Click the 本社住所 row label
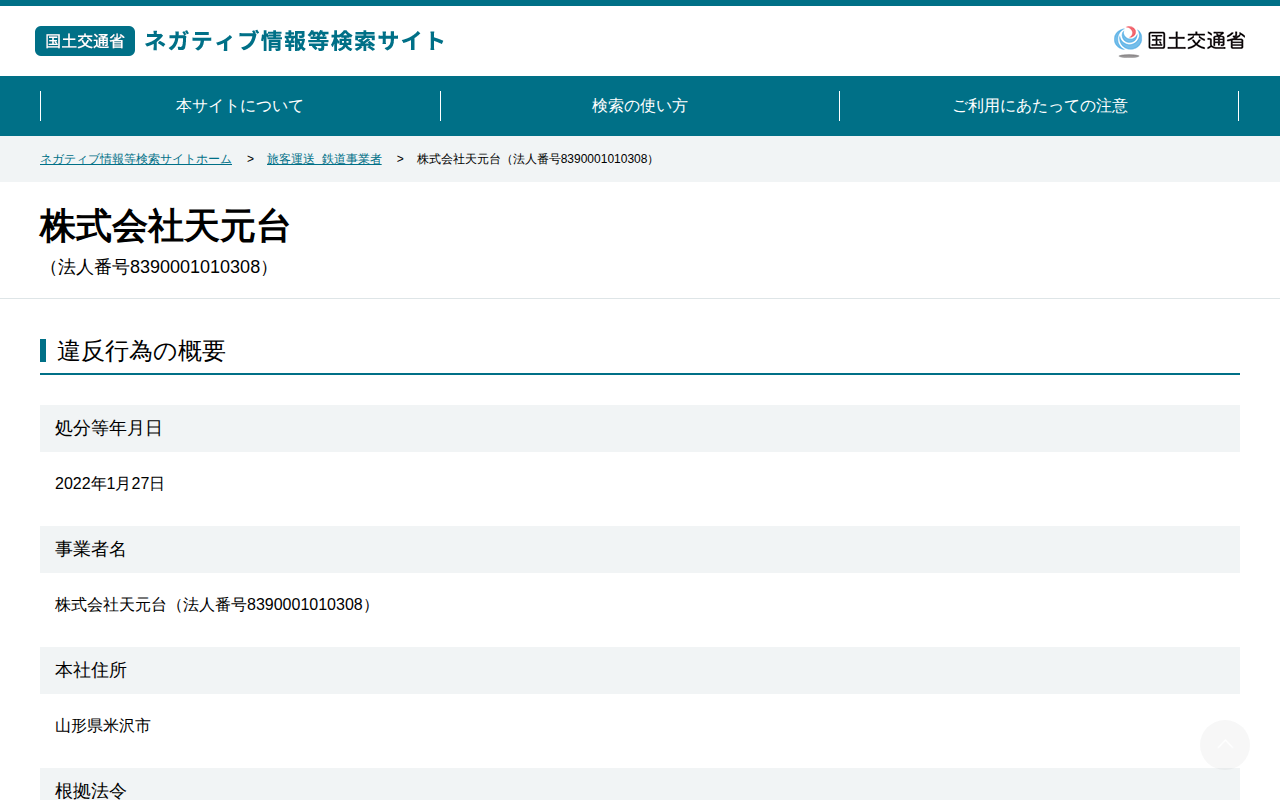The image size is (1280, 800). tap(640, 670)
